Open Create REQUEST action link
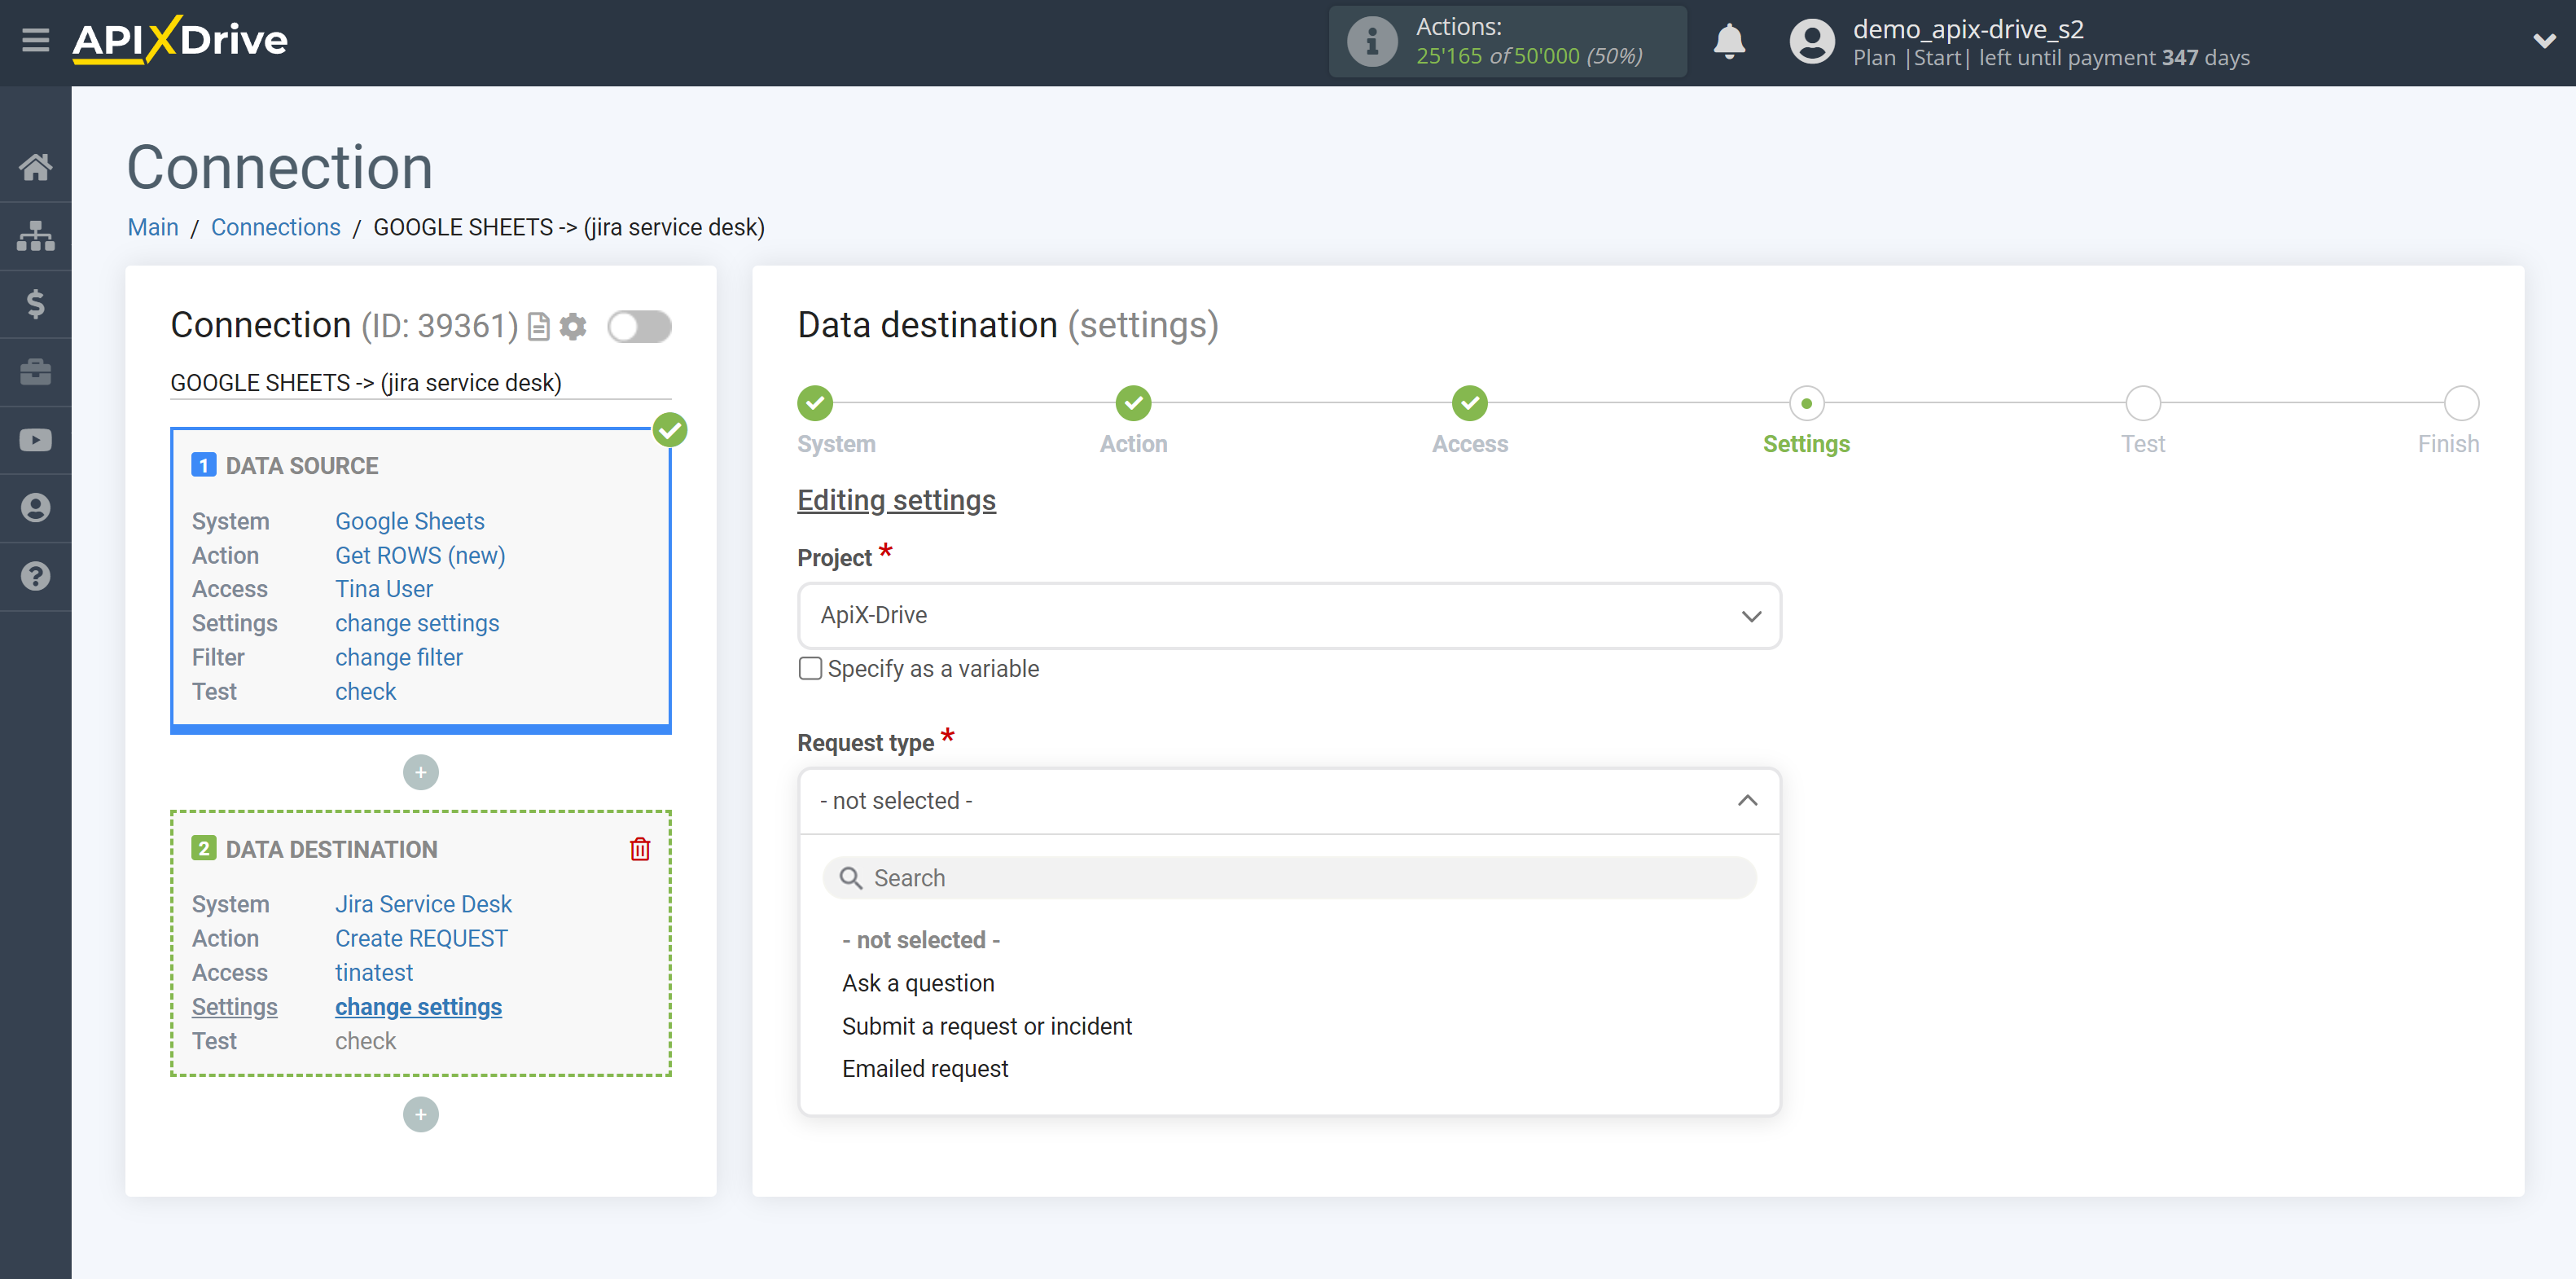The width and height of the screenshot is (2576, 1279). click(x=421, y=938)
